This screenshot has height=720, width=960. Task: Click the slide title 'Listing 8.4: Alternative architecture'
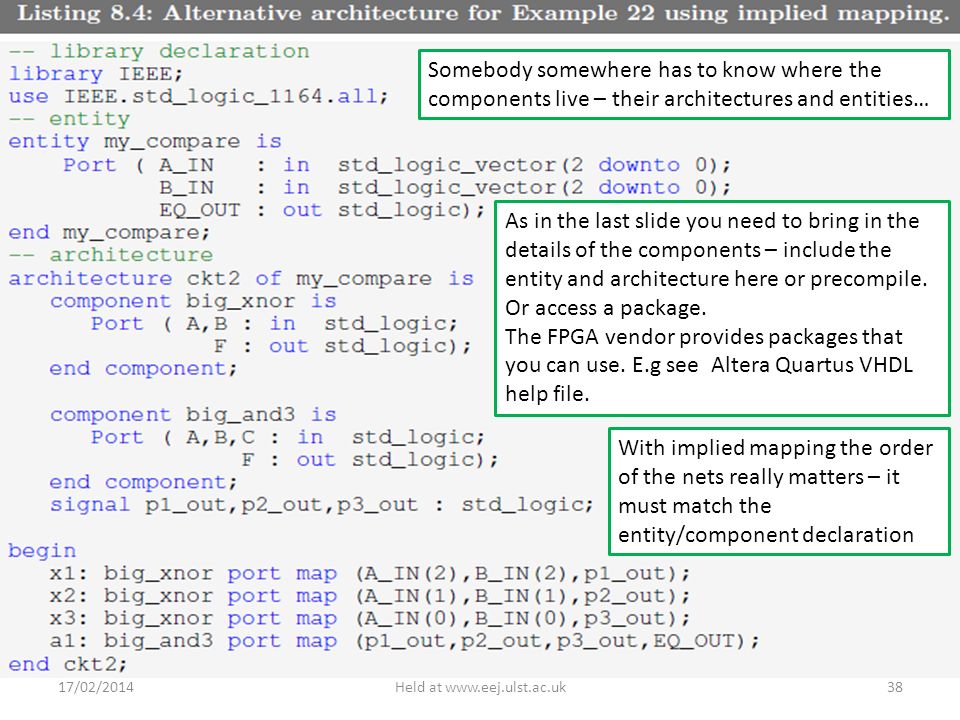pyautogui.click(x=483, y=13)
